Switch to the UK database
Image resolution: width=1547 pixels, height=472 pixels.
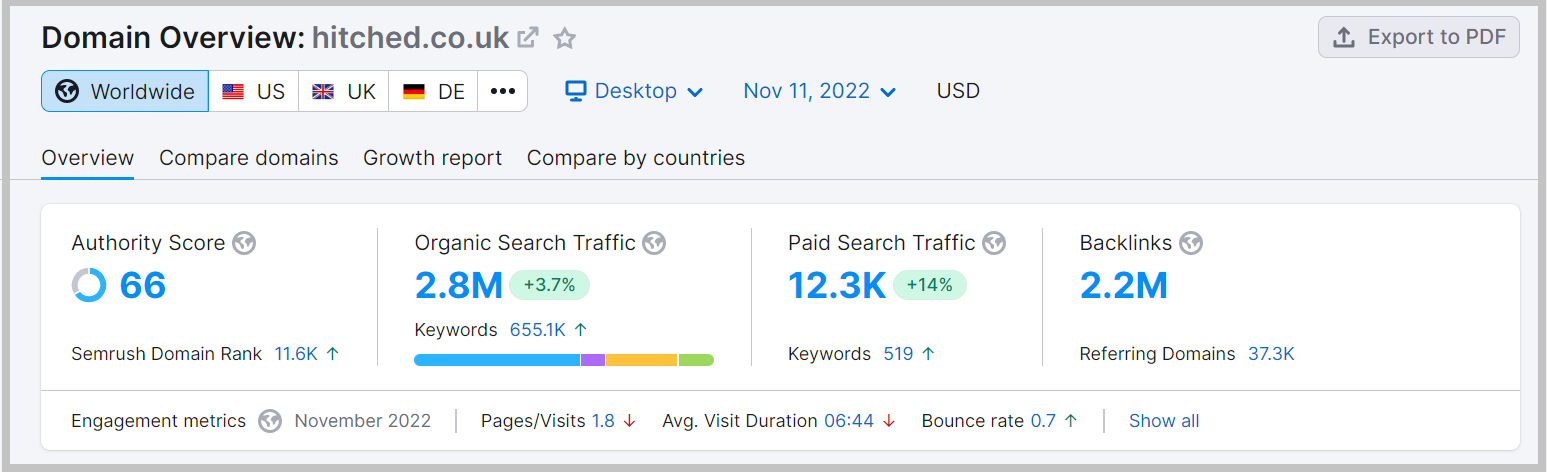[x=344, y=91]
